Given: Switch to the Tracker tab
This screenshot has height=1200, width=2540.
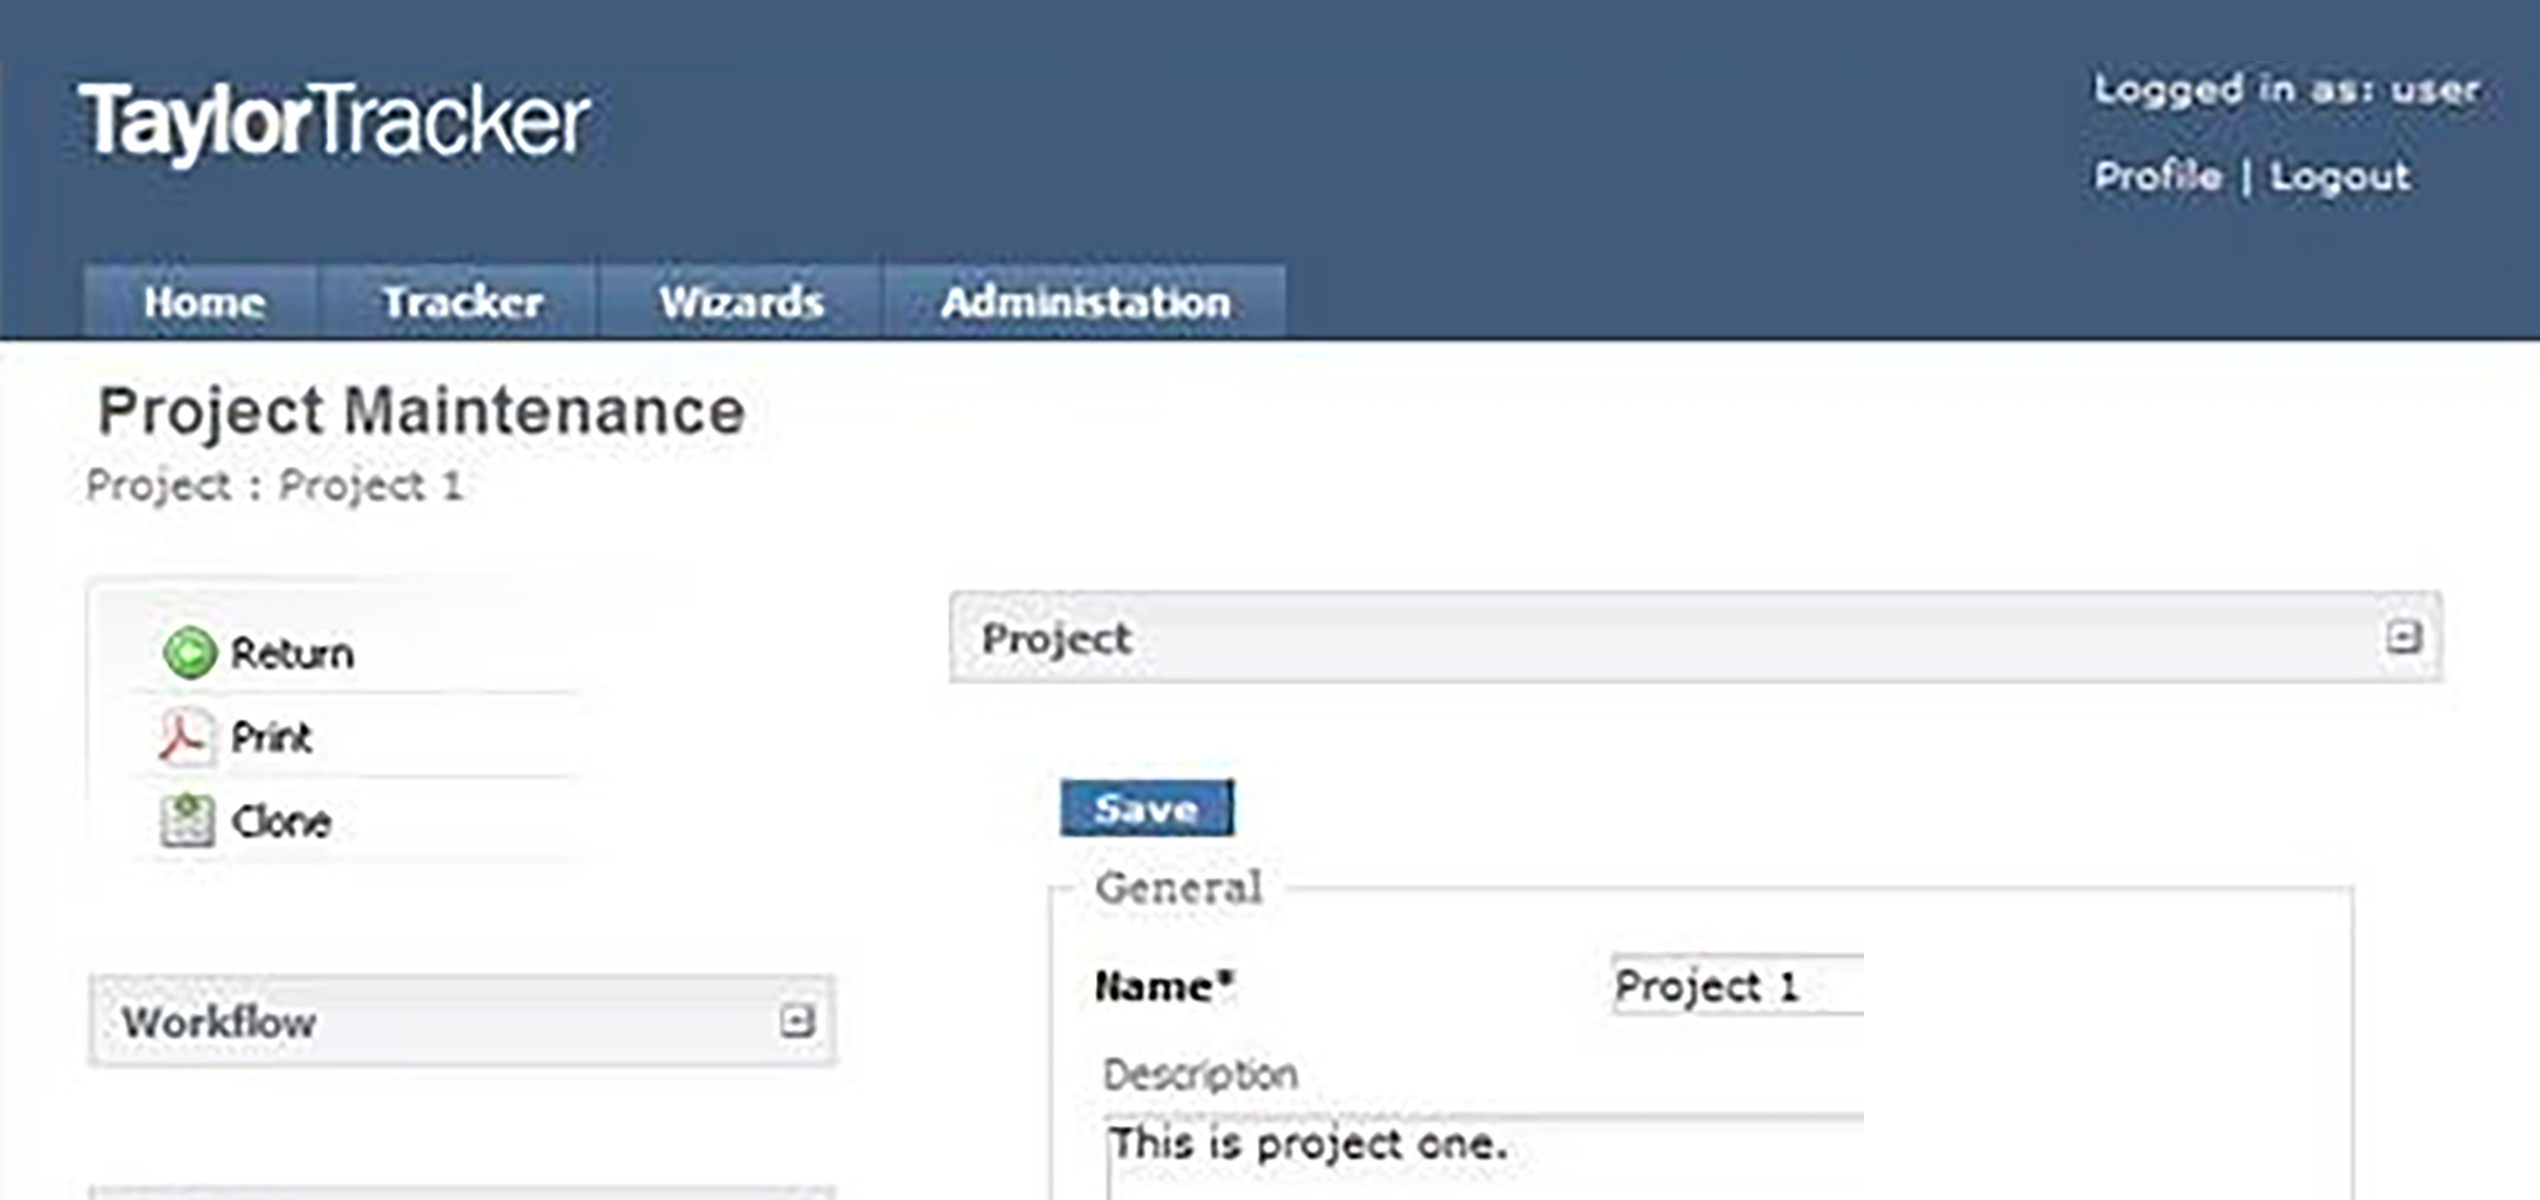Looking at the screenshot, I should 461,302.
